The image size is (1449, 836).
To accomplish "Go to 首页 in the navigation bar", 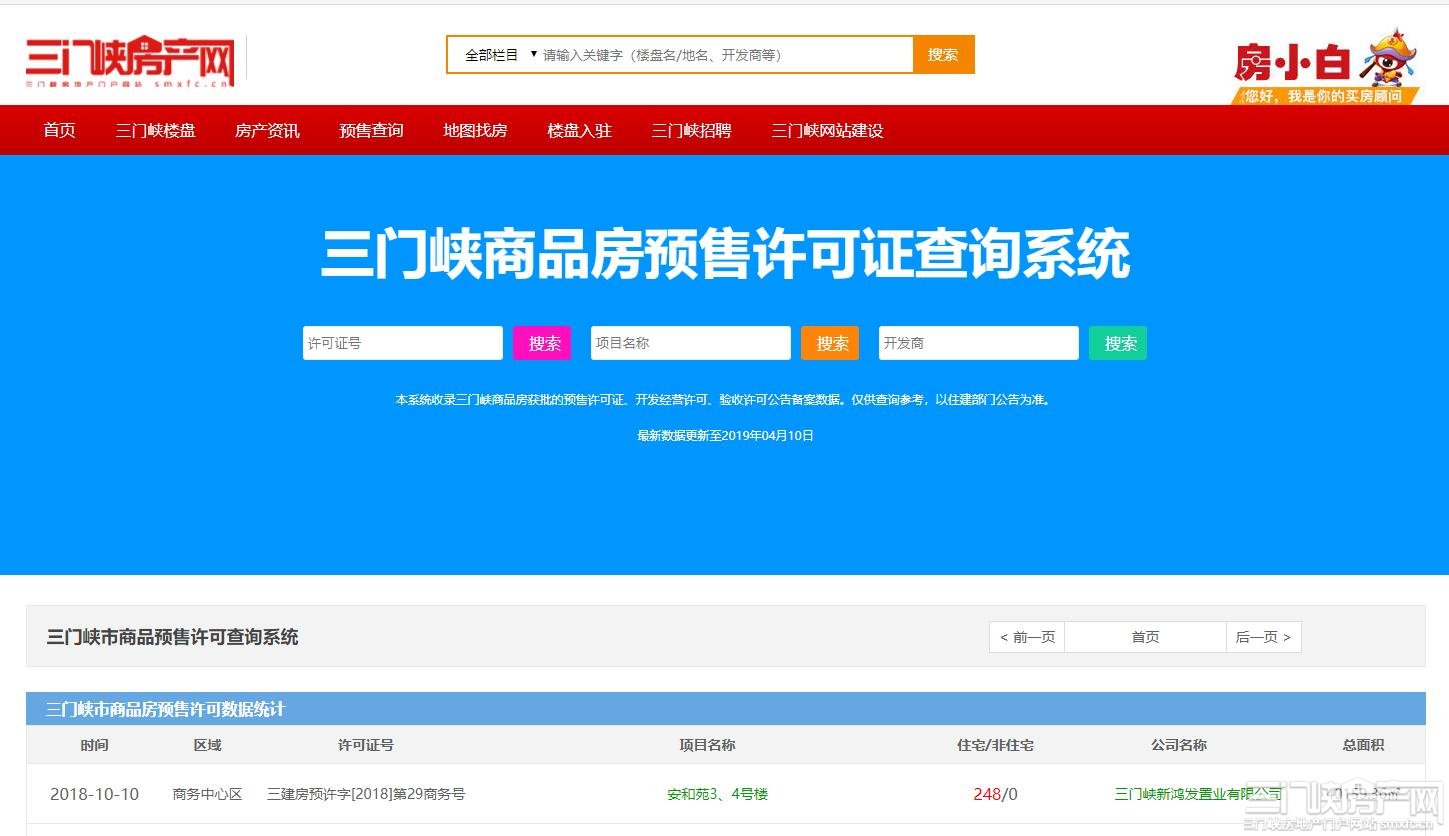I will 60,130.
